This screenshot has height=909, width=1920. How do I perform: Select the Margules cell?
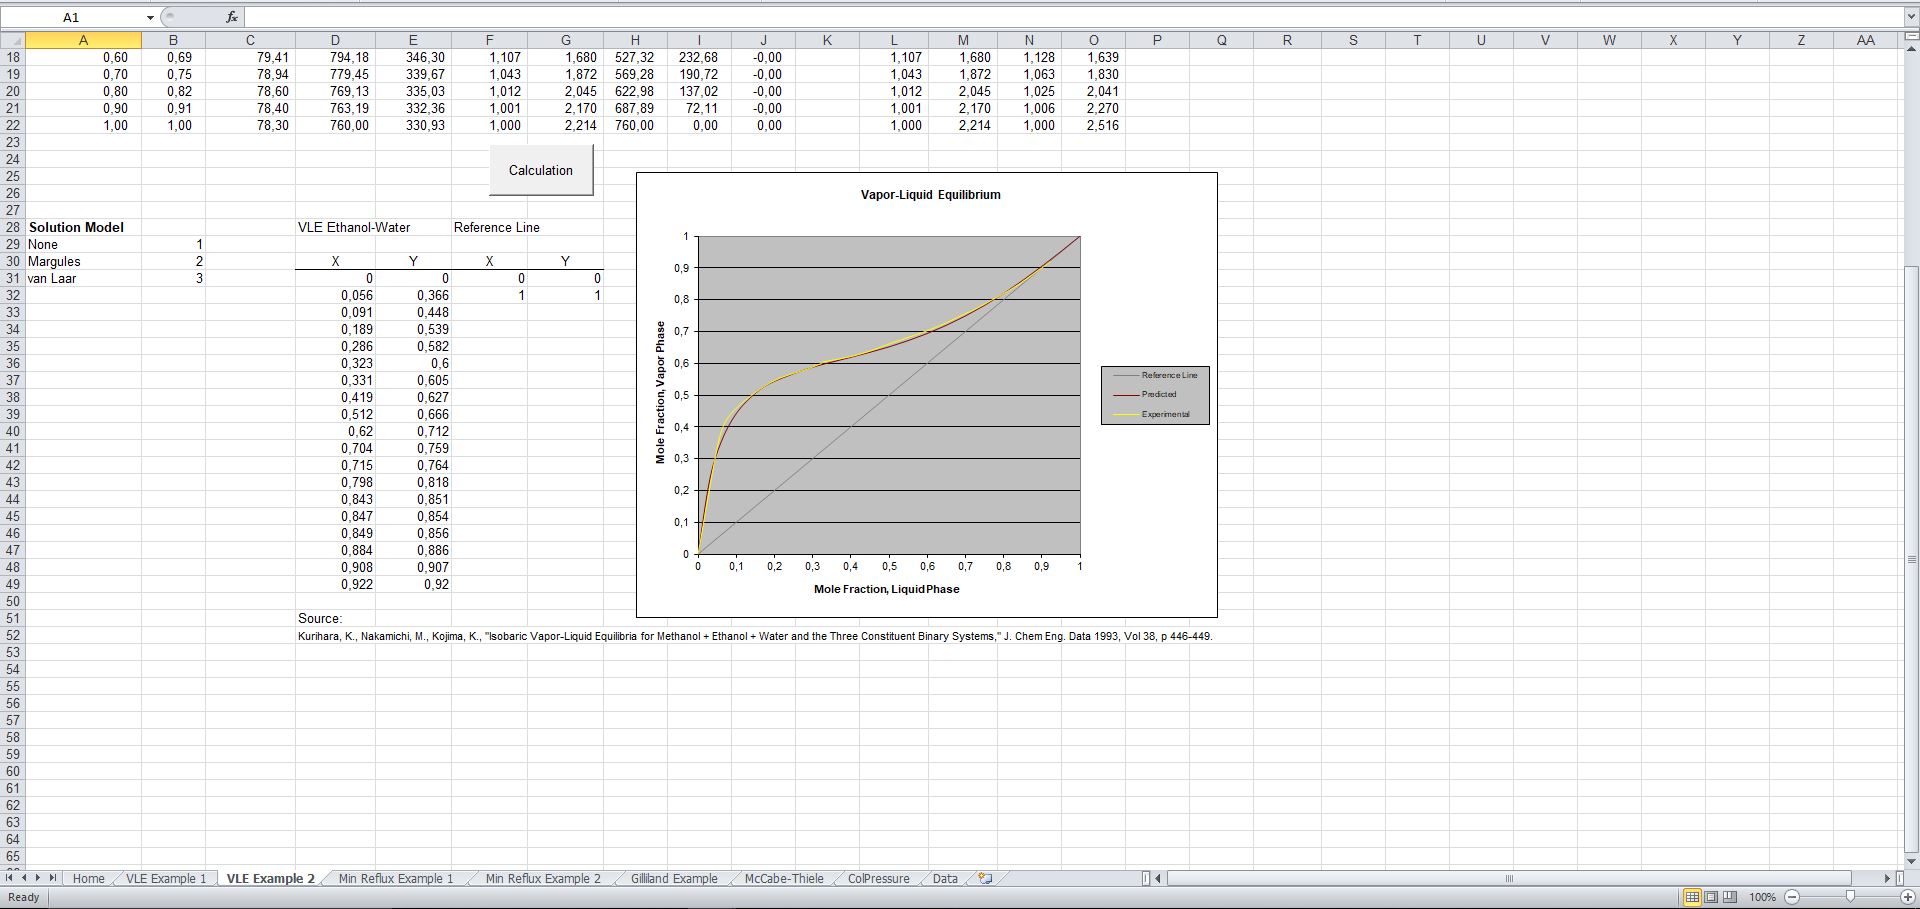tap(84, 261)
